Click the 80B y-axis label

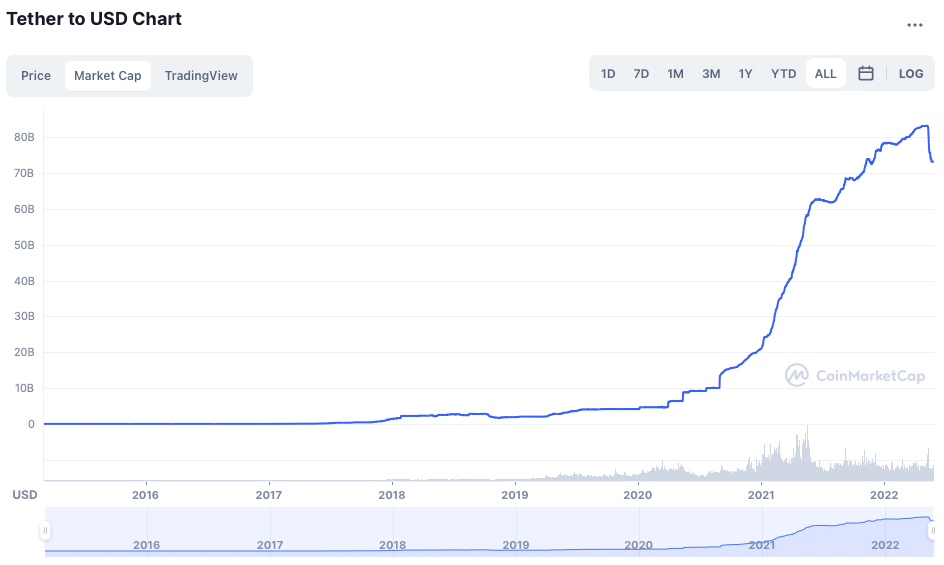pos(24,137)
